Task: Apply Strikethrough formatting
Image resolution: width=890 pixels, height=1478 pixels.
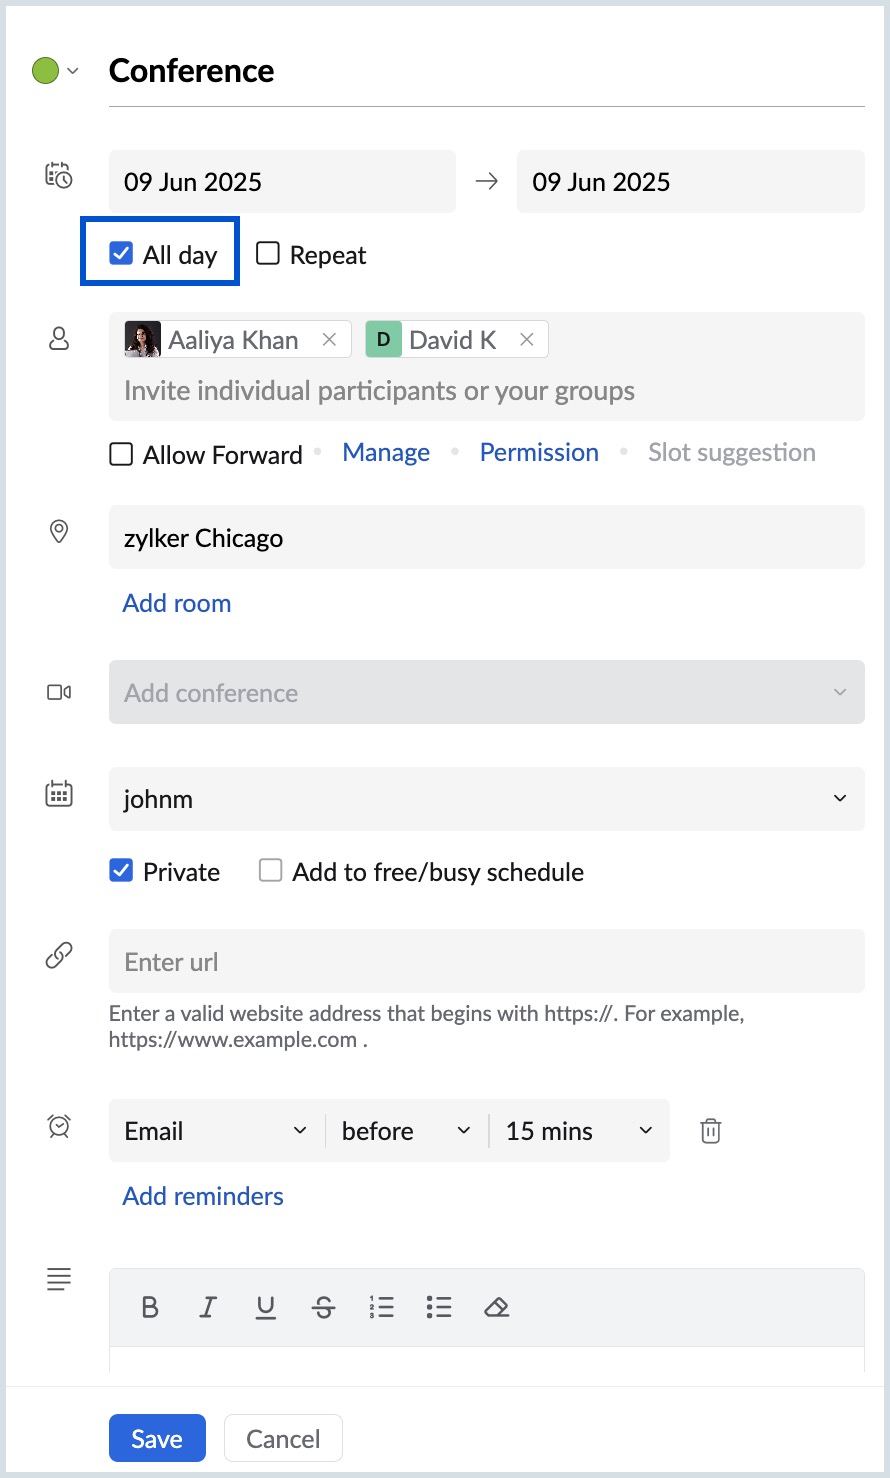Action: point(324,1307)
